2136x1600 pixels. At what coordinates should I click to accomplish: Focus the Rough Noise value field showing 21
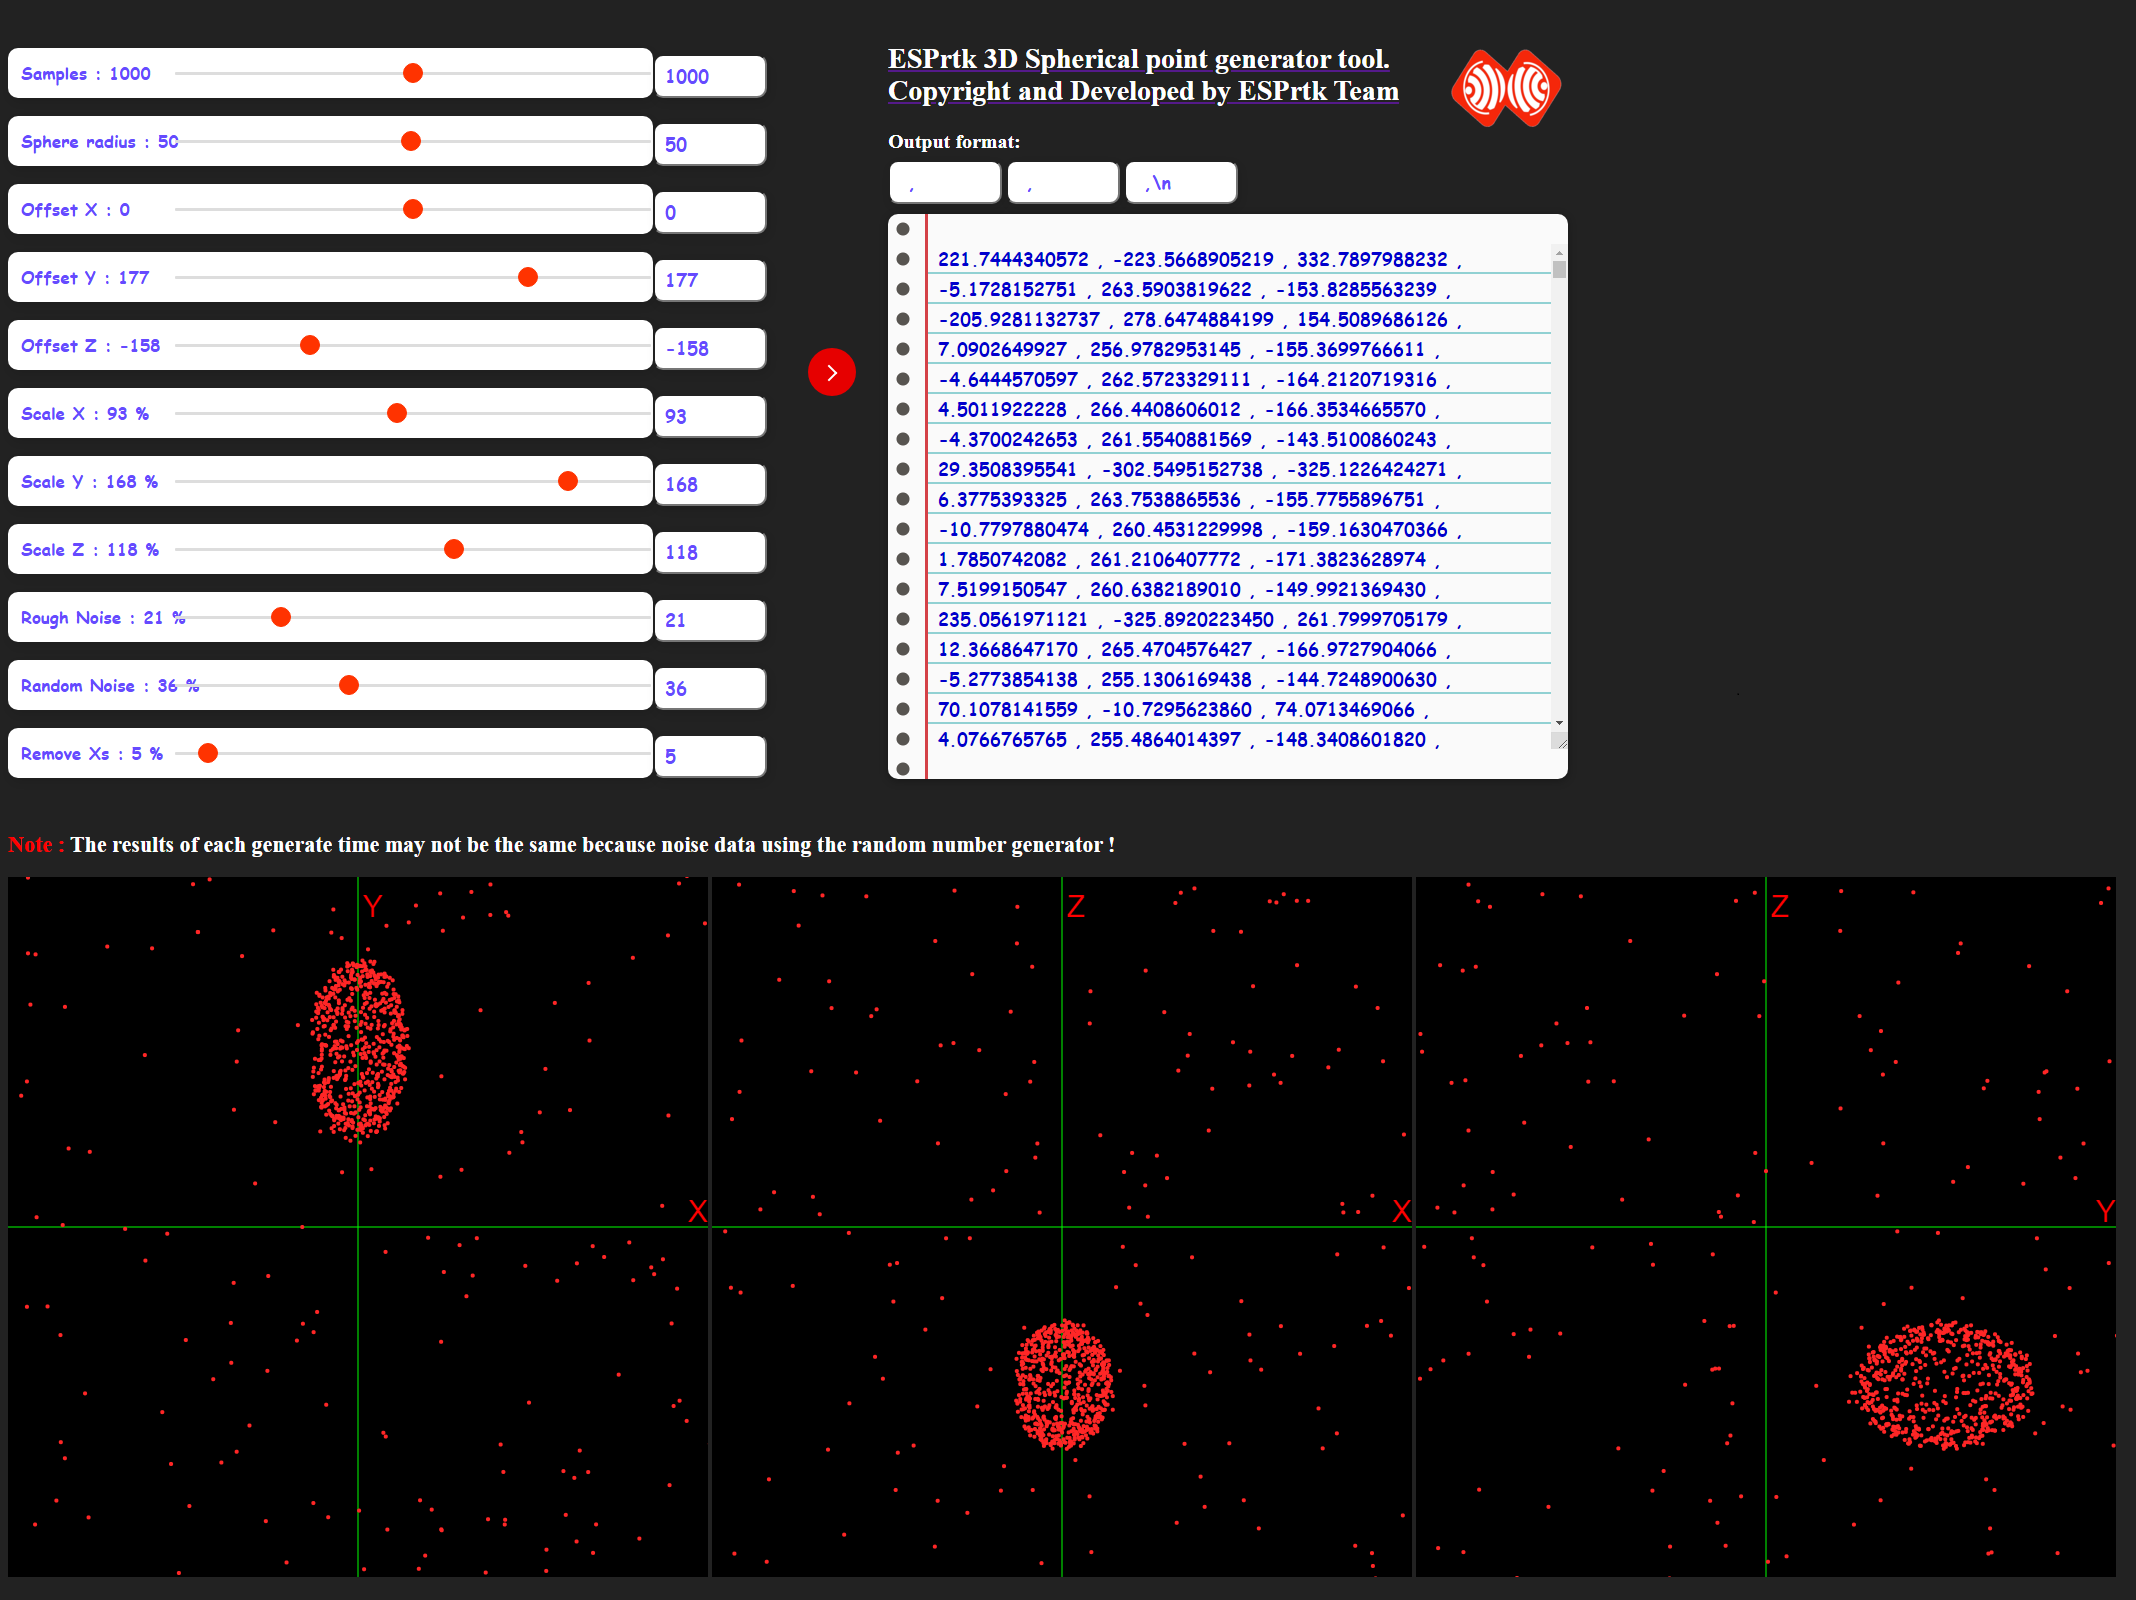click(x=709, y=621)
